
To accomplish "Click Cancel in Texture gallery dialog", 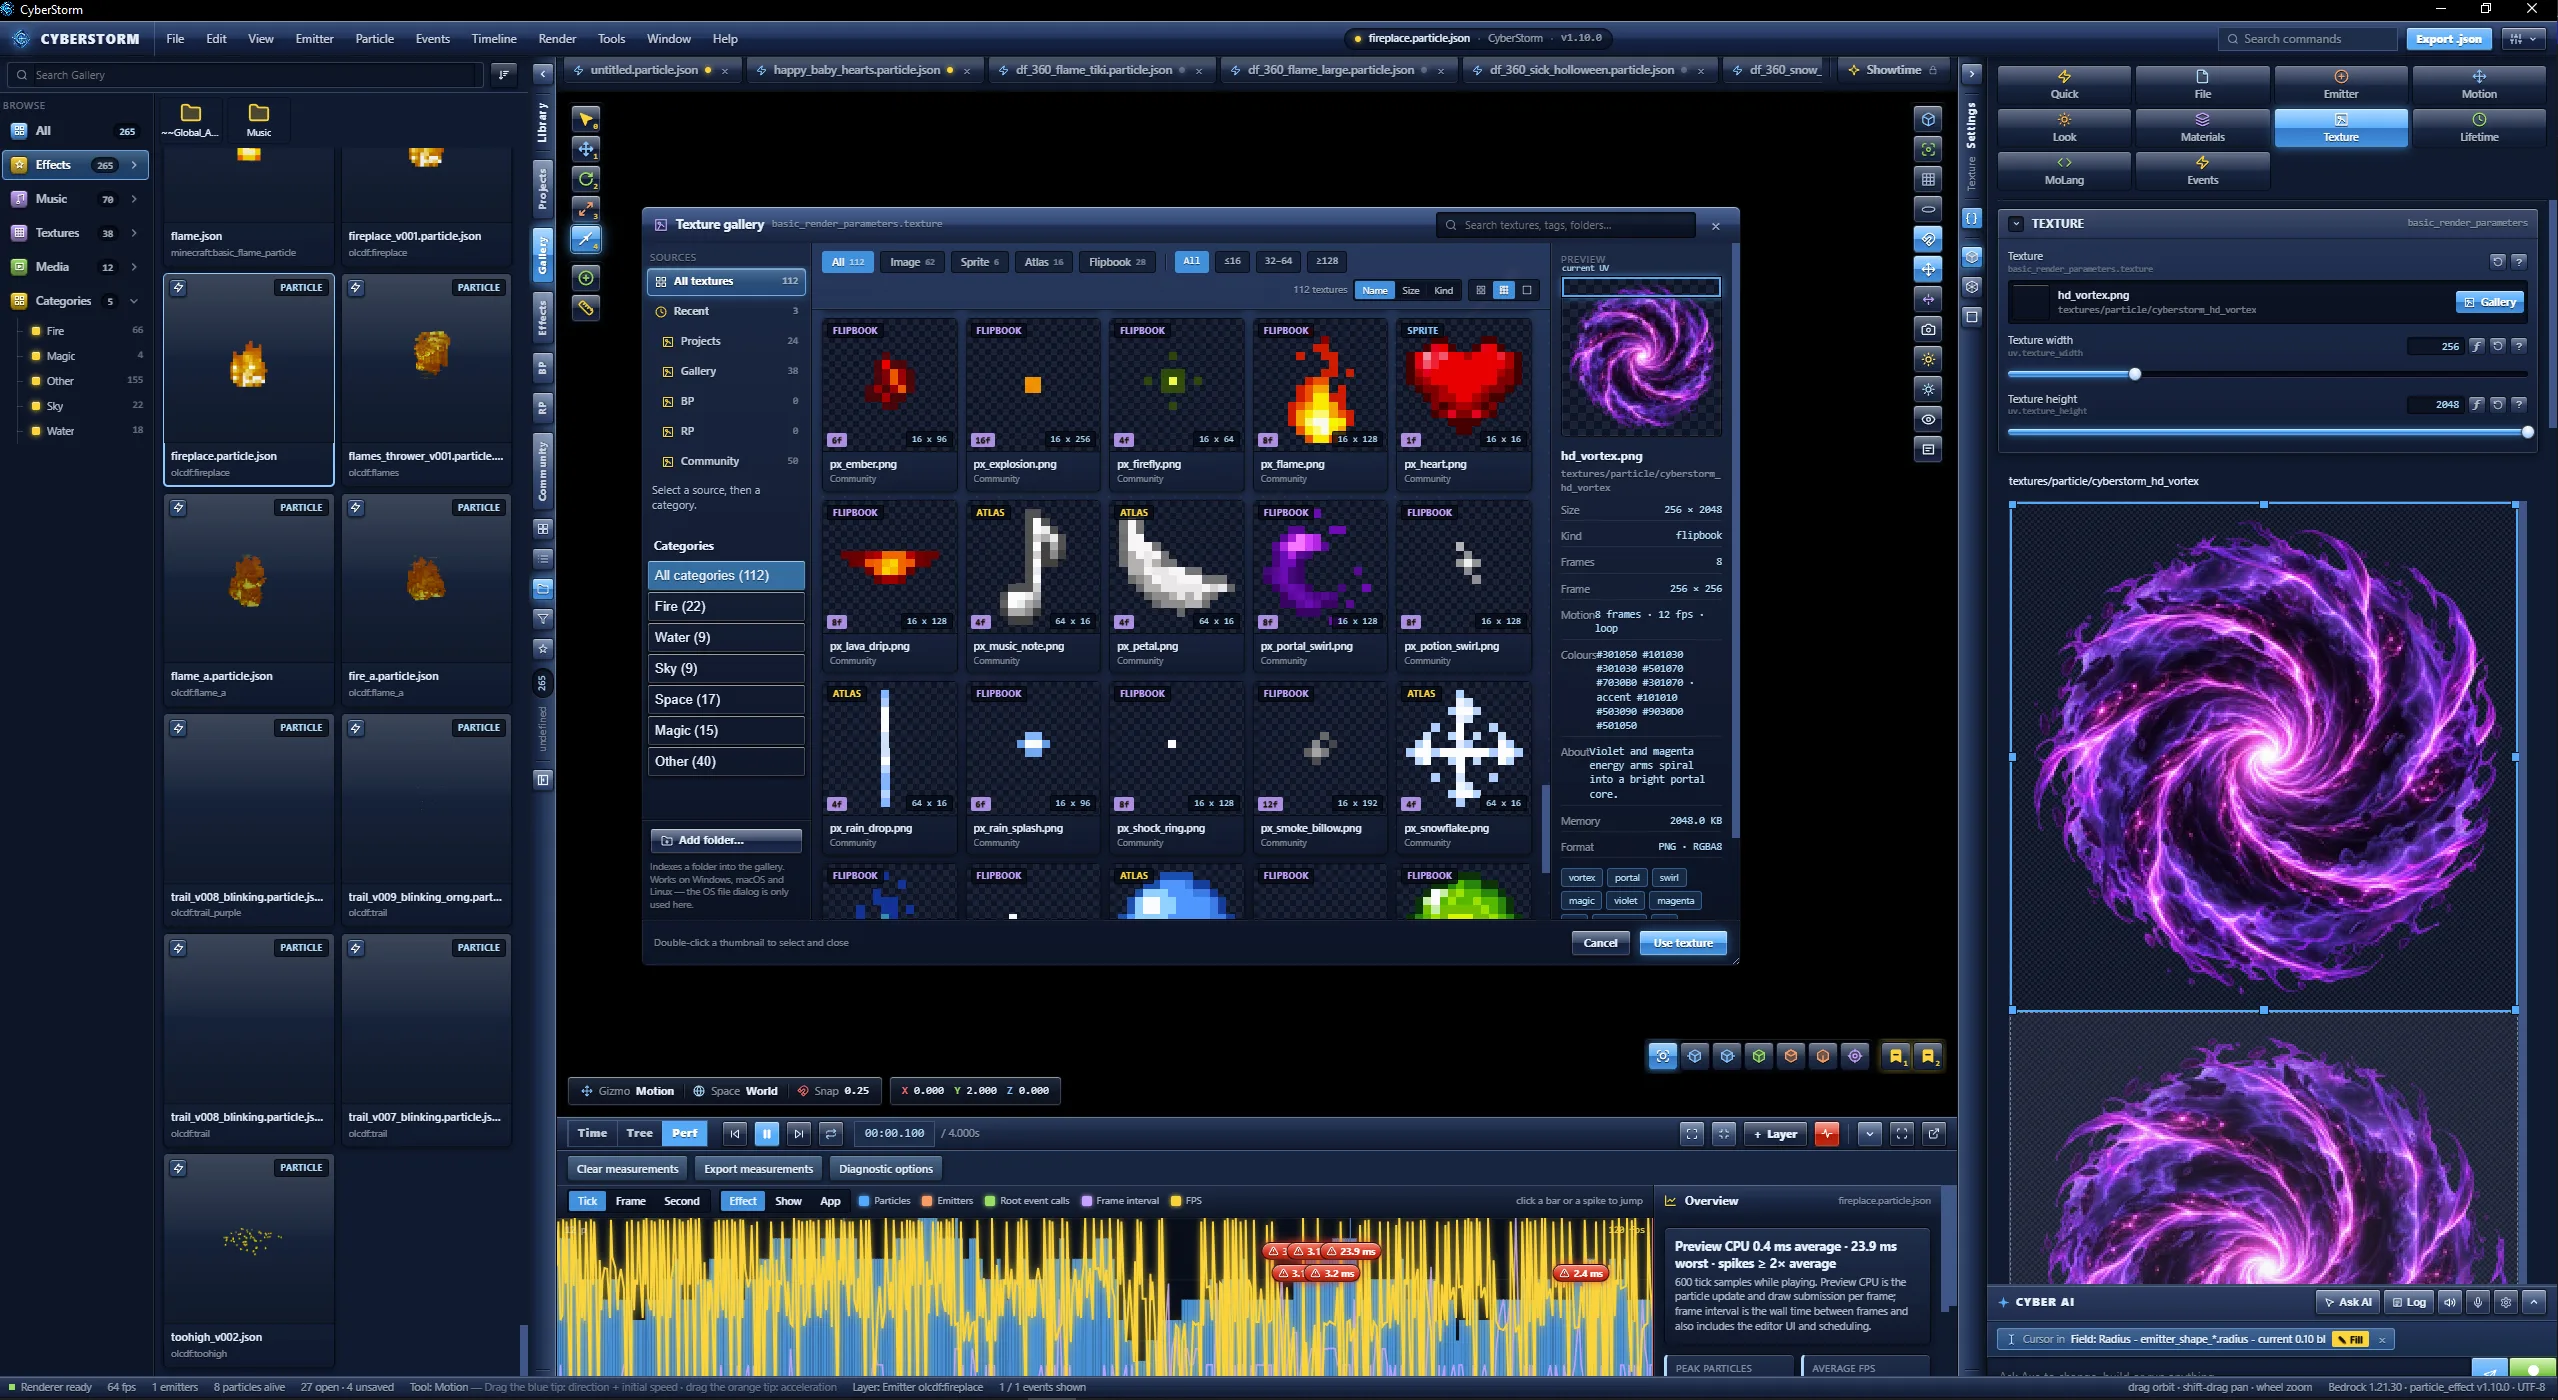I will [x=1600, y=943].
